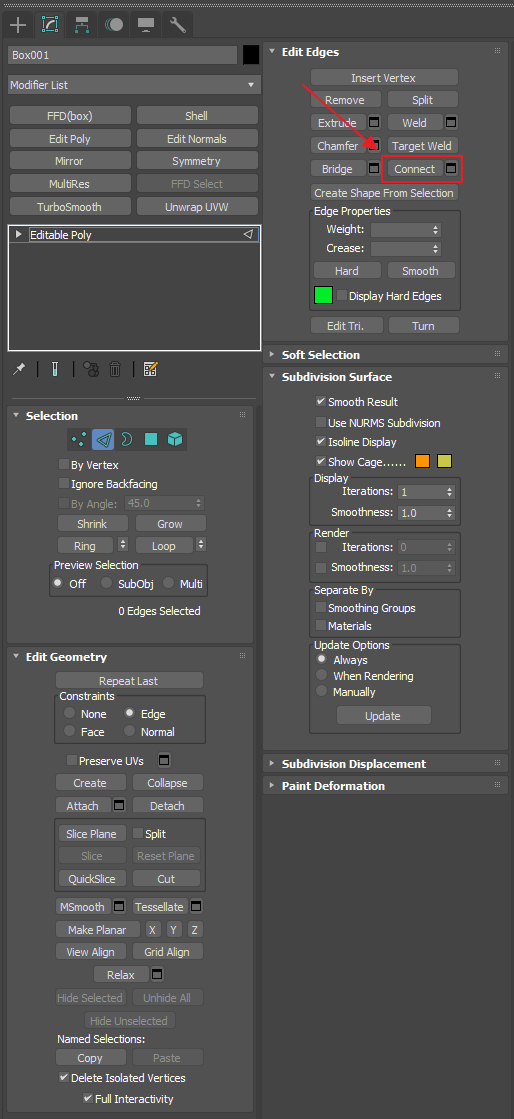Click orange Show Cage color swatch
514x1119 pixels.
pyautogui.click(x=423, y=461)
